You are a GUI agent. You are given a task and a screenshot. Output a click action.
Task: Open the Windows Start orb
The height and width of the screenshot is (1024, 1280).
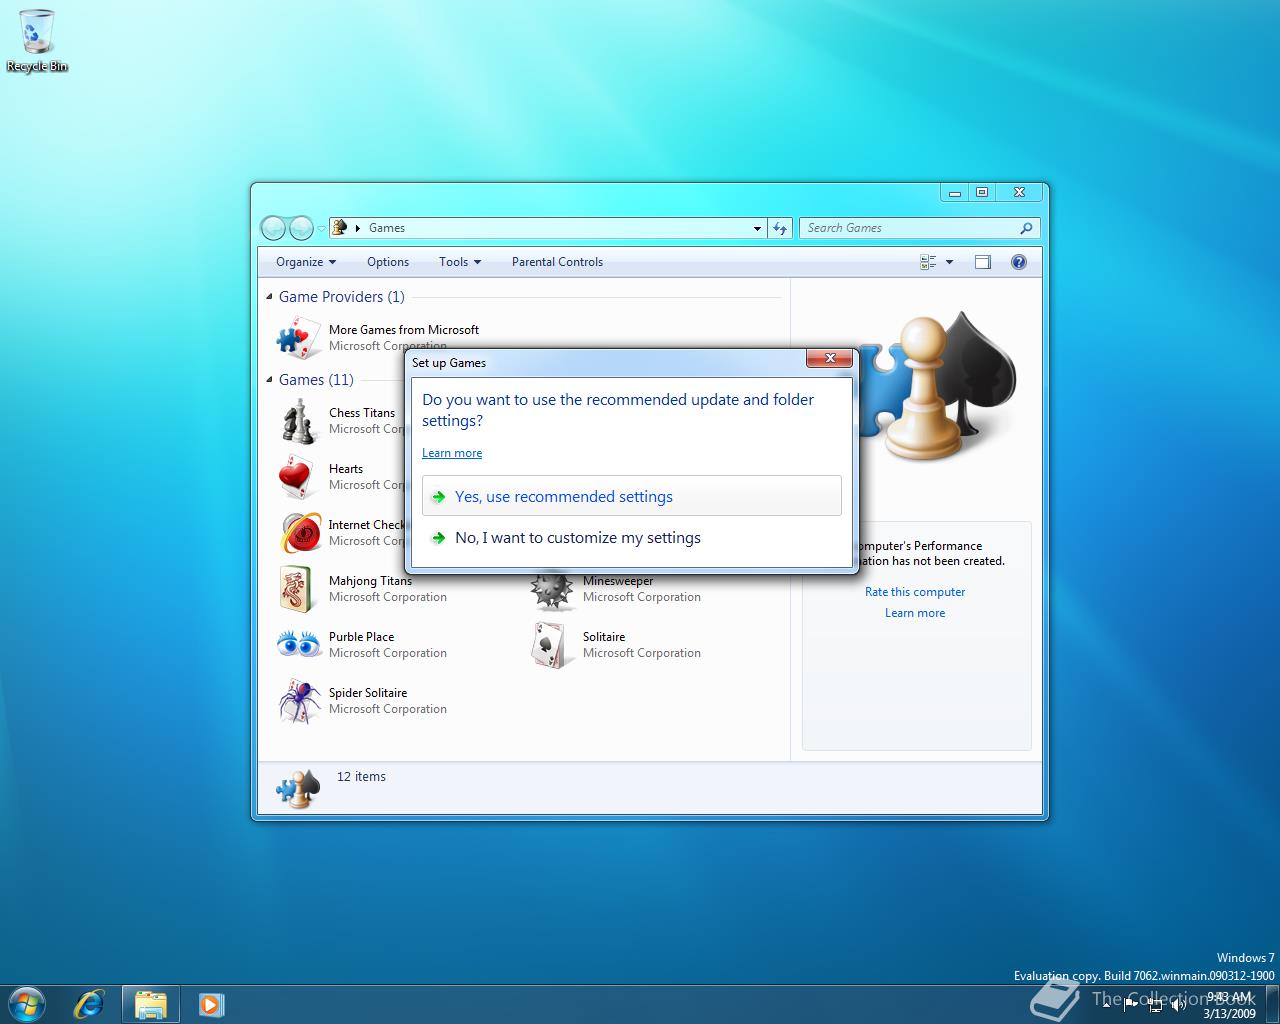click(x=27, y=1003)
